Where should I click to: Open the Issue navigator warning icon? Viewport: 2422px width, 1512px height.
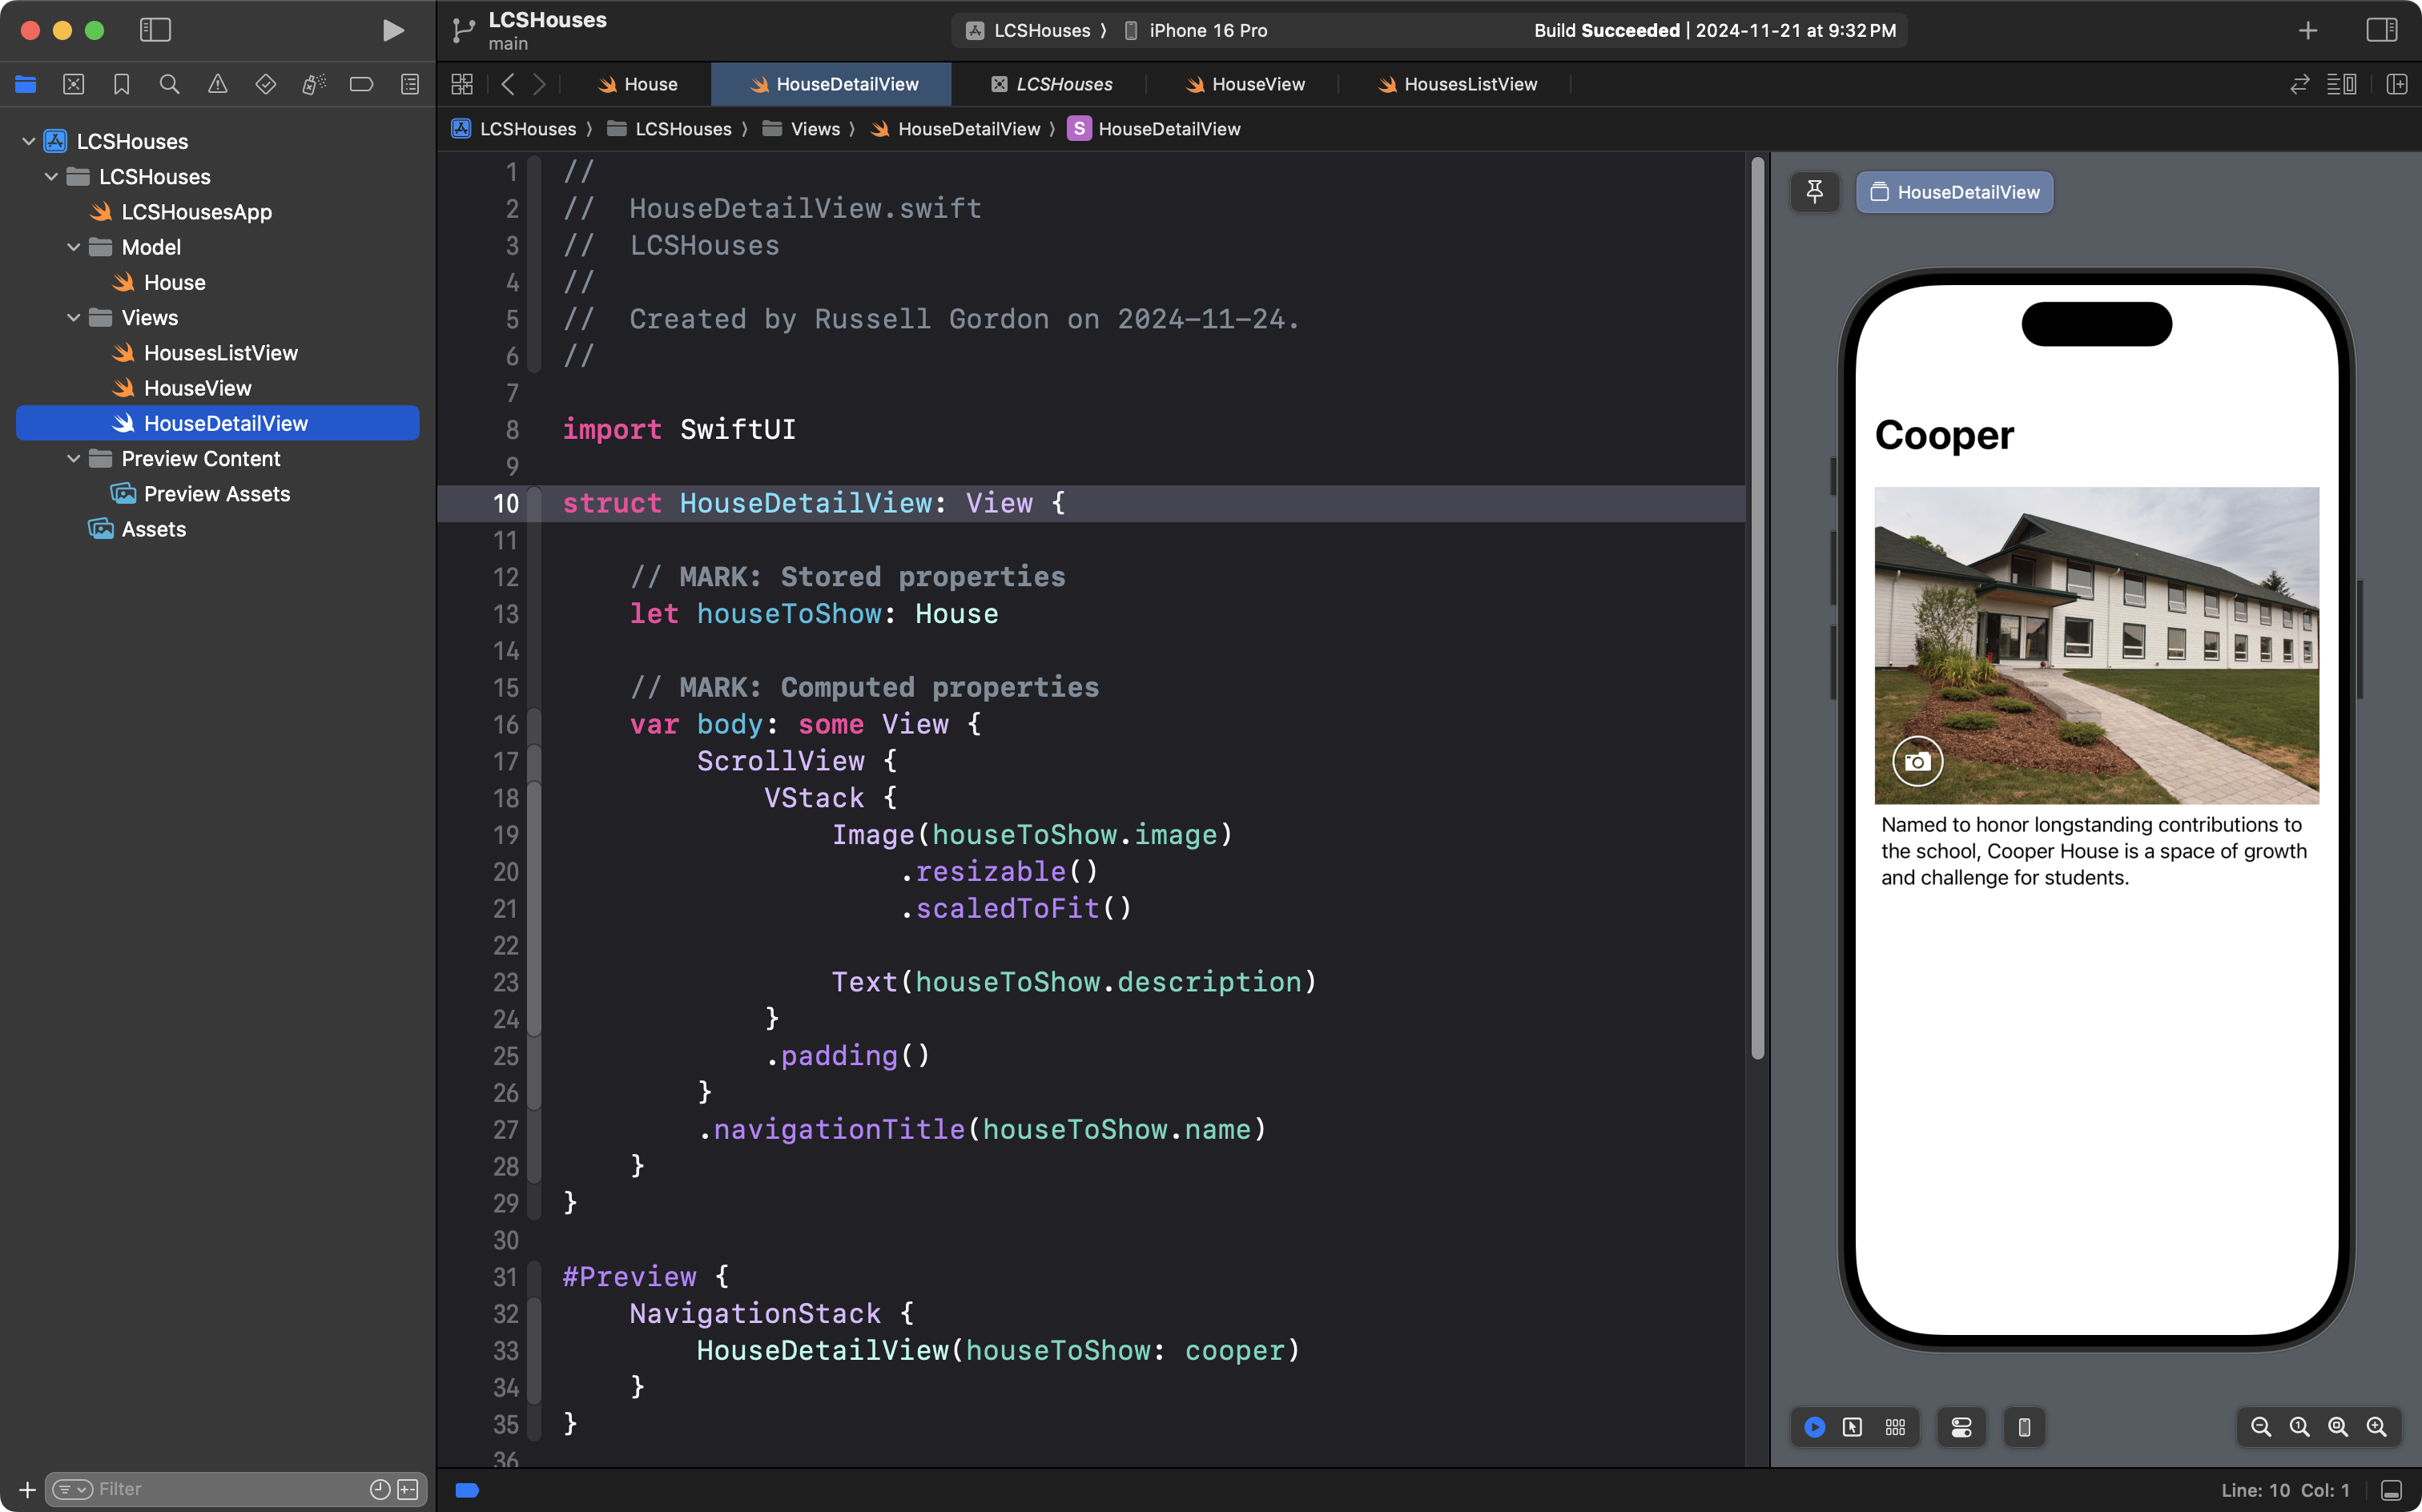[217, 84]
